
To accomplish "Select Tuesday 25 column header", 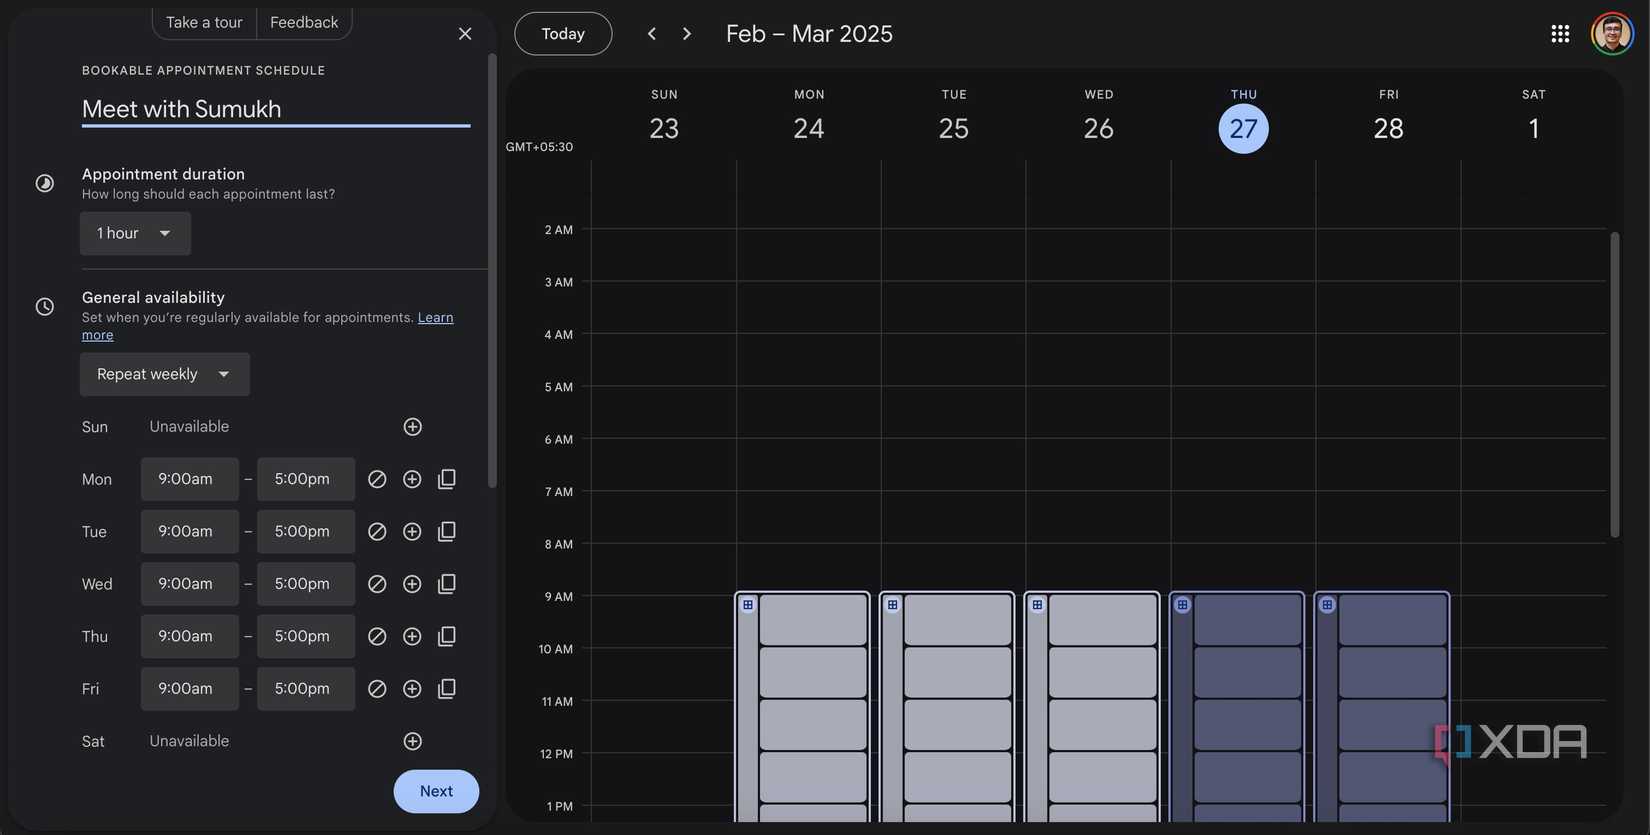I will click(x=954, y=117).
